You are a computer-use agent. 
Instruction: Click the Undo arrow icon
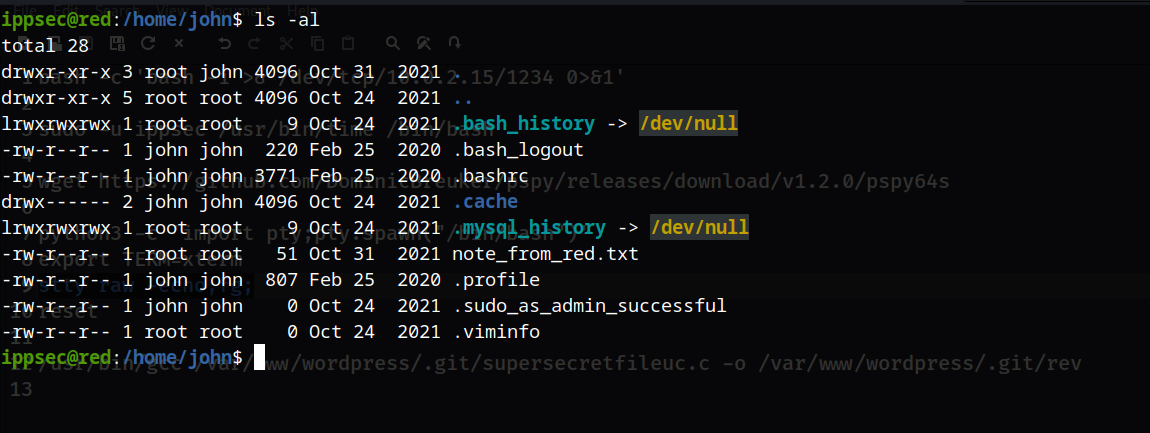click(x=224, y=44)
